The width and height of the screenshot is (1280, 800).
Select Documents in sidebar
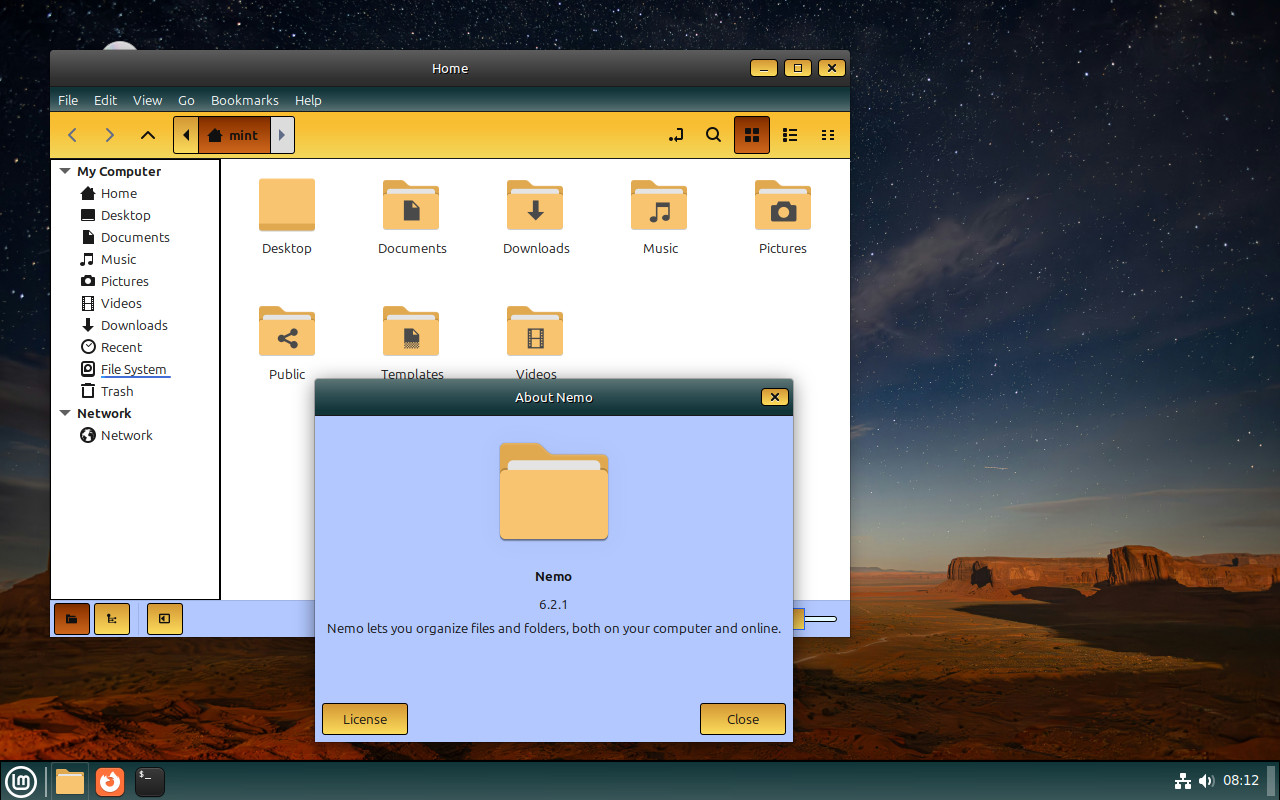point(135,237)
